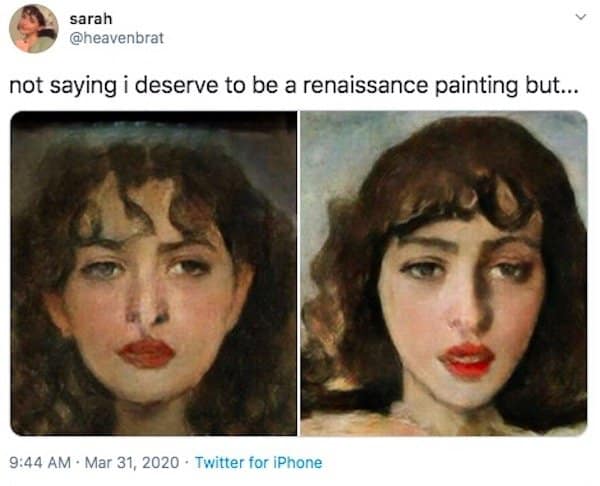The height and width of the screenshot is (486, 600).
Task: Open the @heavenbrat handle link
Action: click(116, 38)
